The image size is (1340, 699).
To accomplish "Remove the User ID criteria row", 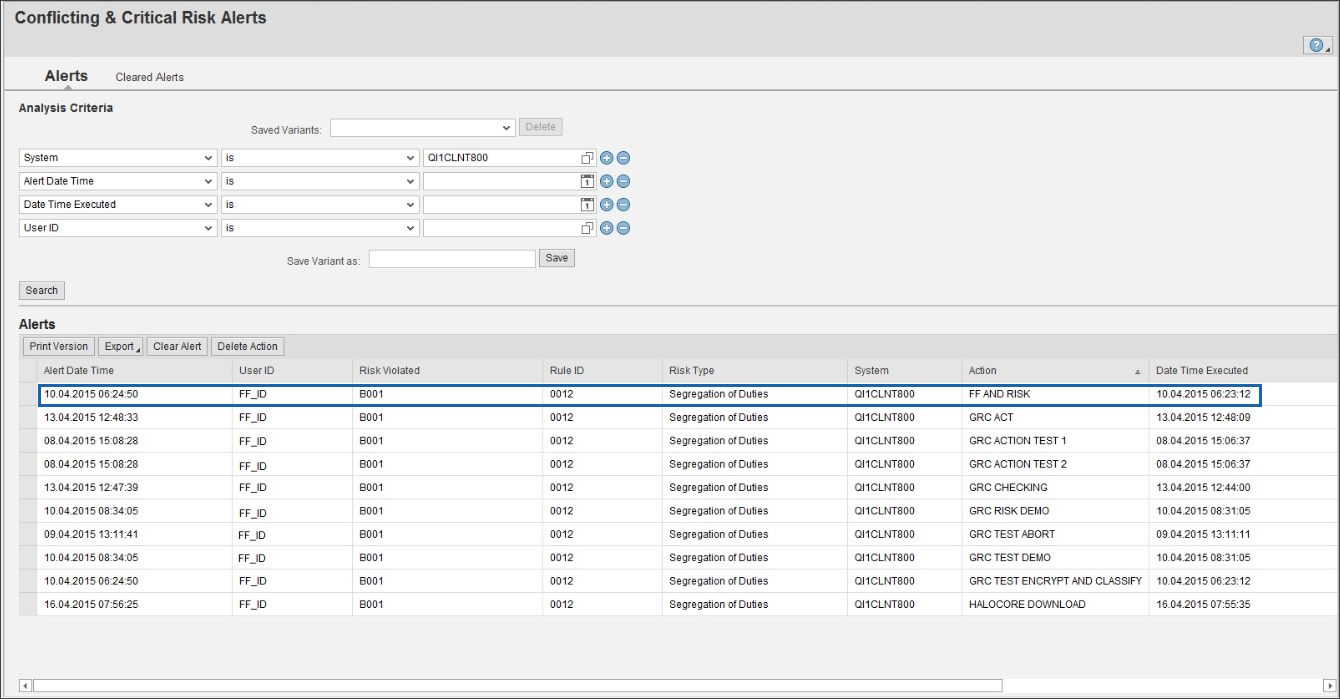I will click(x=623, y=228).
